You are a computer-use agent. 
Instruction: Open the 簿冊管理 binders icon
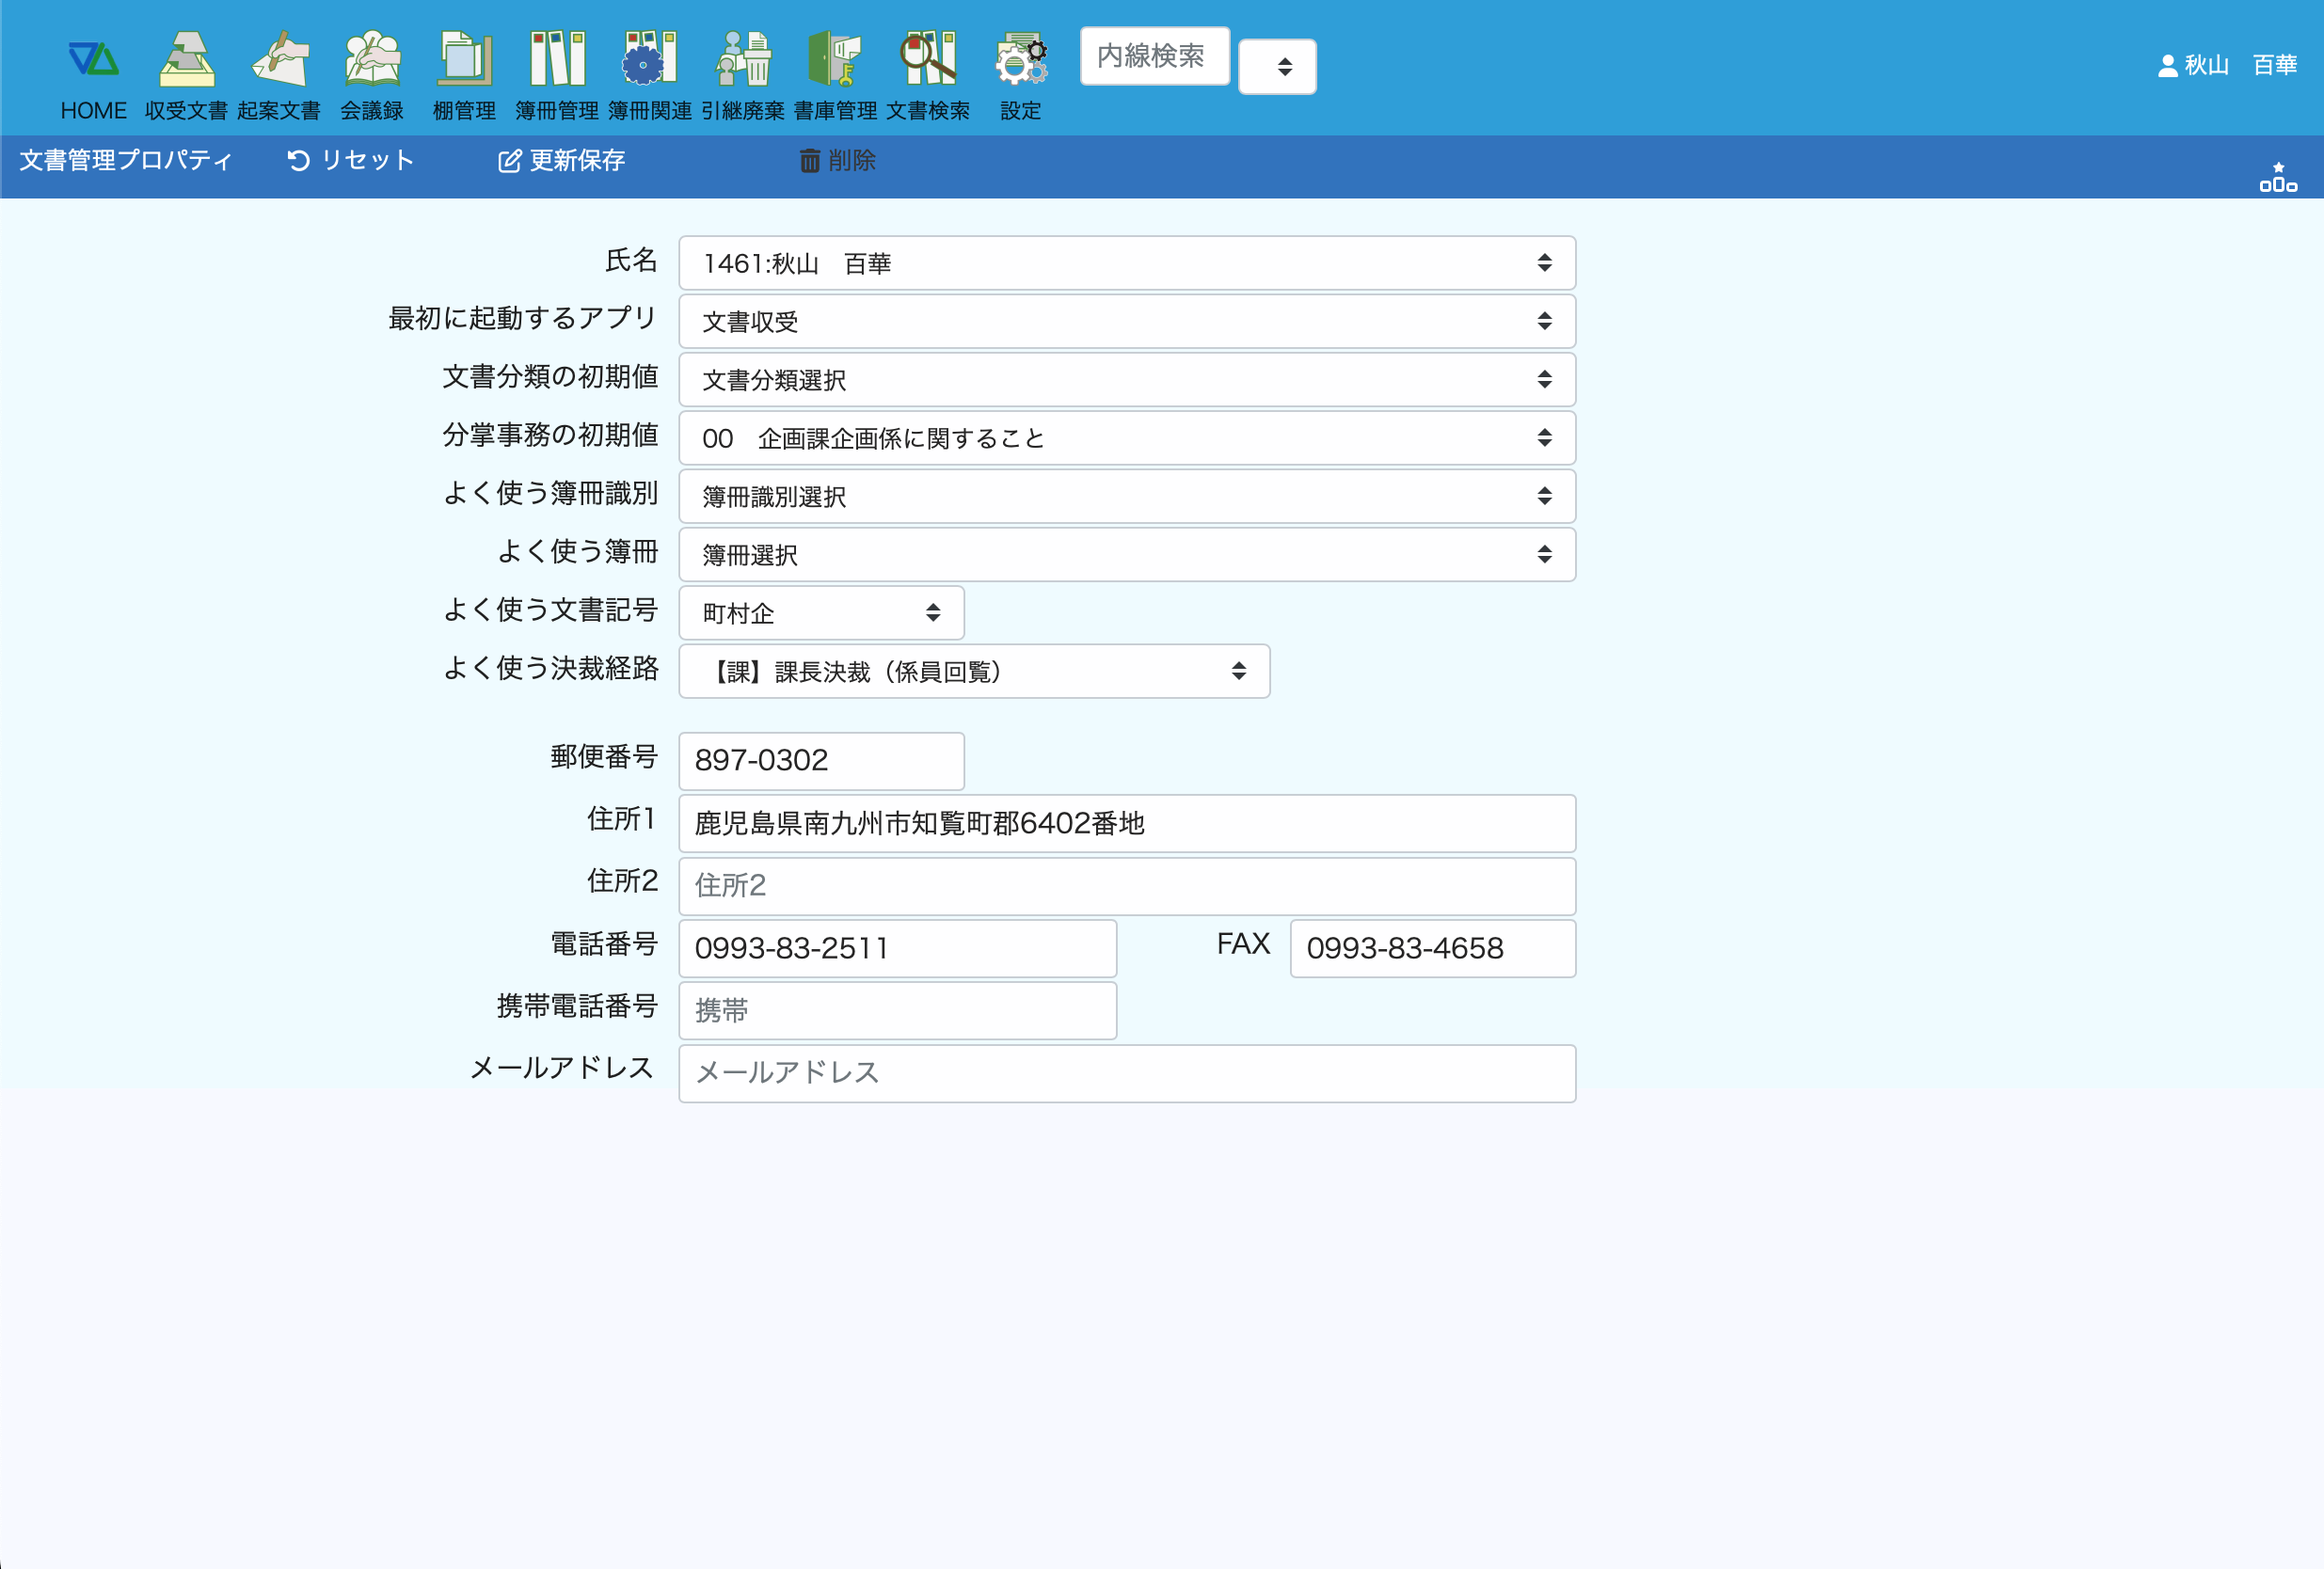[x=557, y=60]
